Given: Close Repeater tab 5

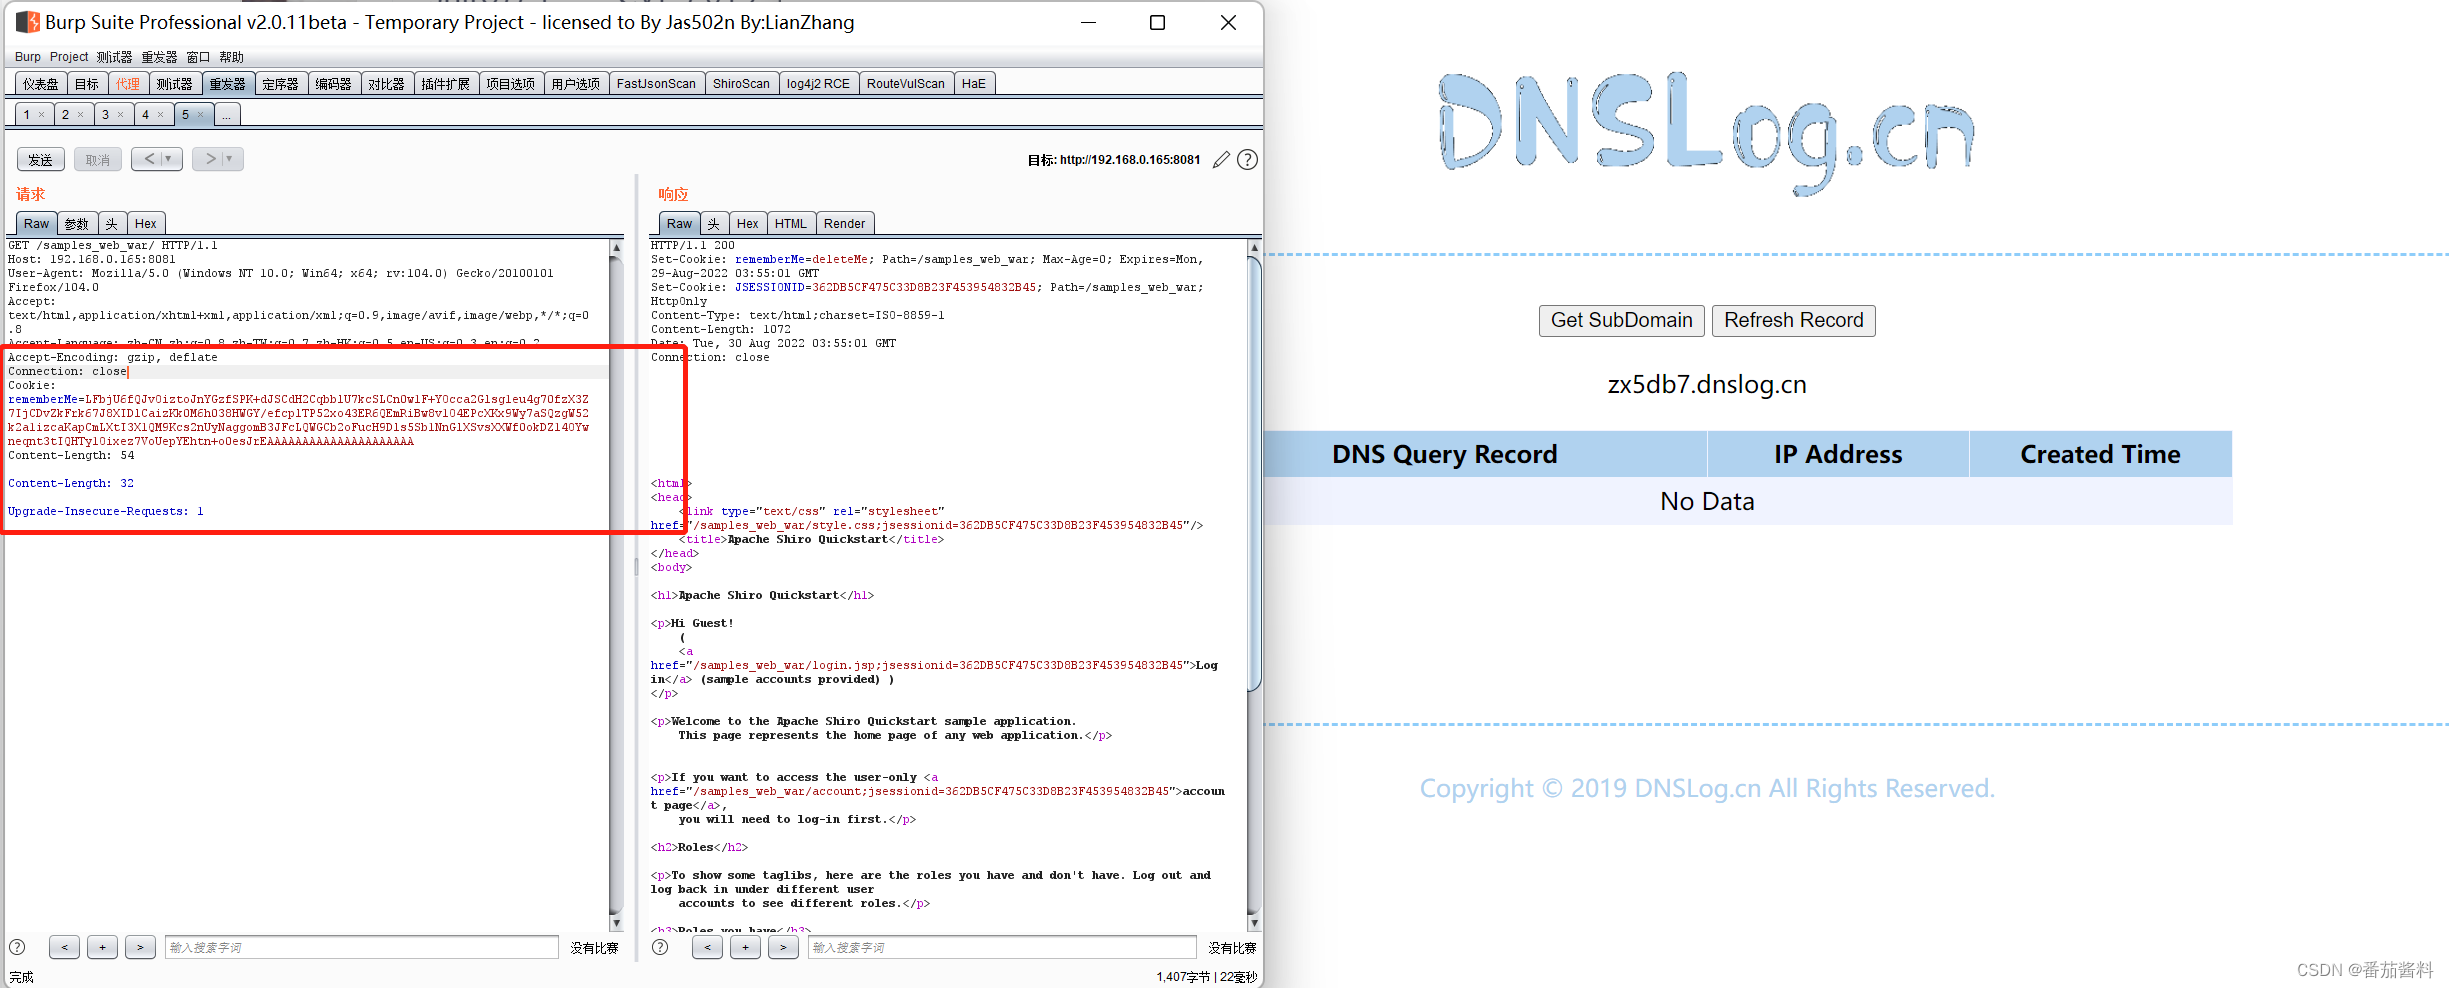Looking at the screenshot, I should (200, 115).
